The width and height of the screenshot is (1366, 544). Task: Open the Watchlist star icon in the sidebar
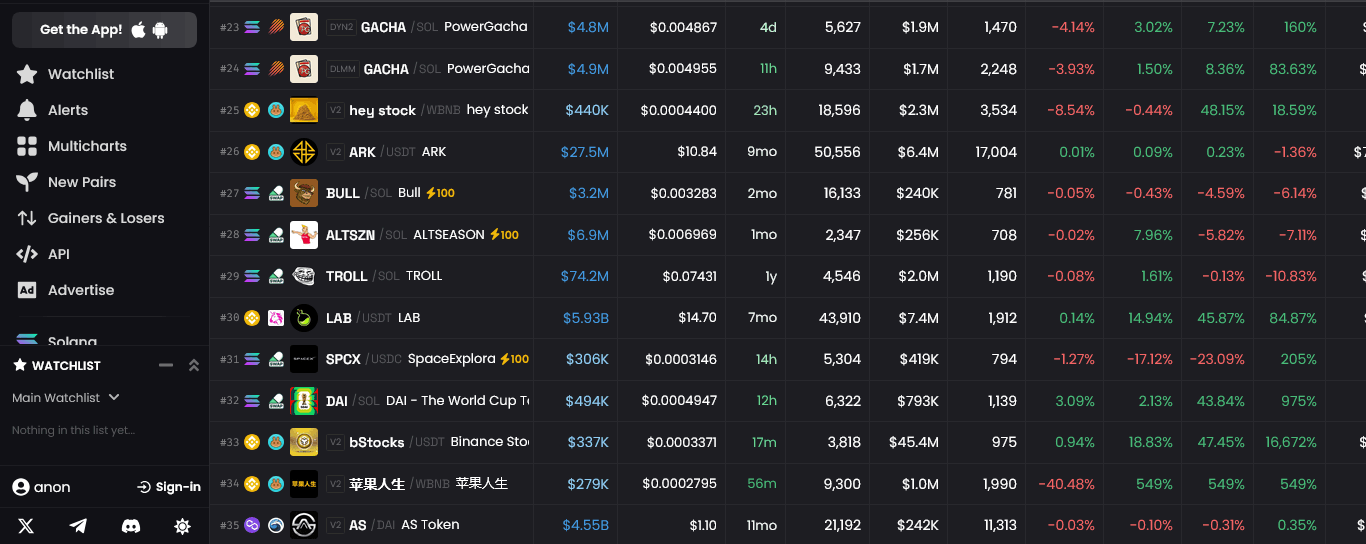pyautogui.click(x=27, y=74)
